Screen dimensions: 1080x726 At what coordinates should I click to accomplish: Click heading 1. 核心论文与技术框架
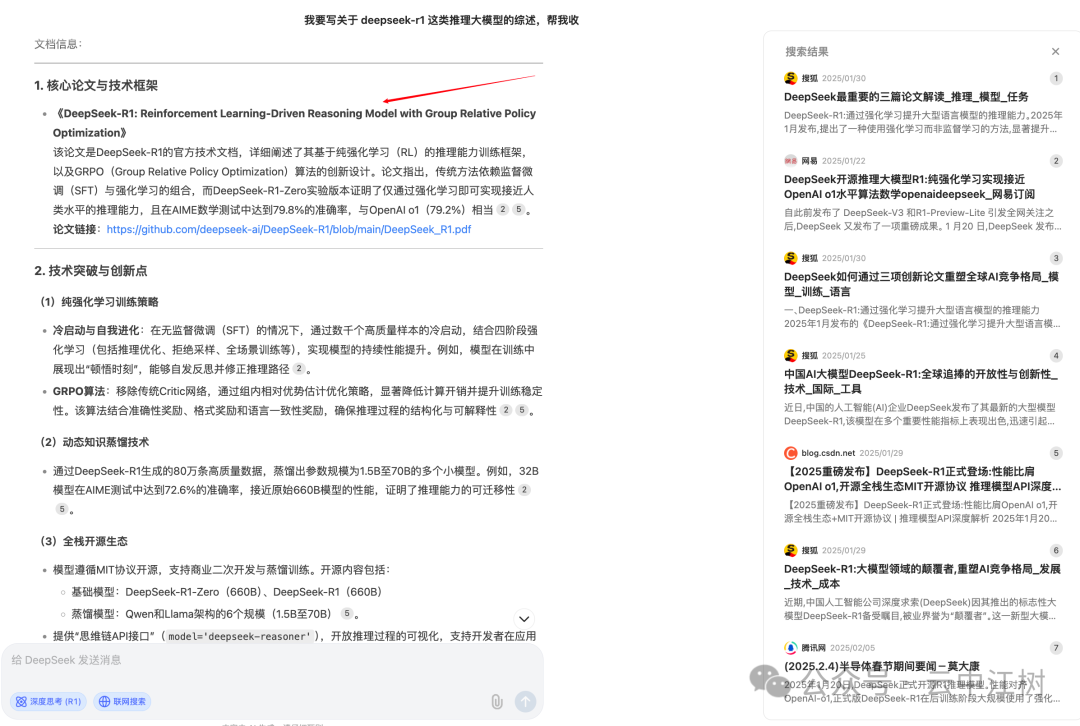pyautogui.click(x=96, y=85)
